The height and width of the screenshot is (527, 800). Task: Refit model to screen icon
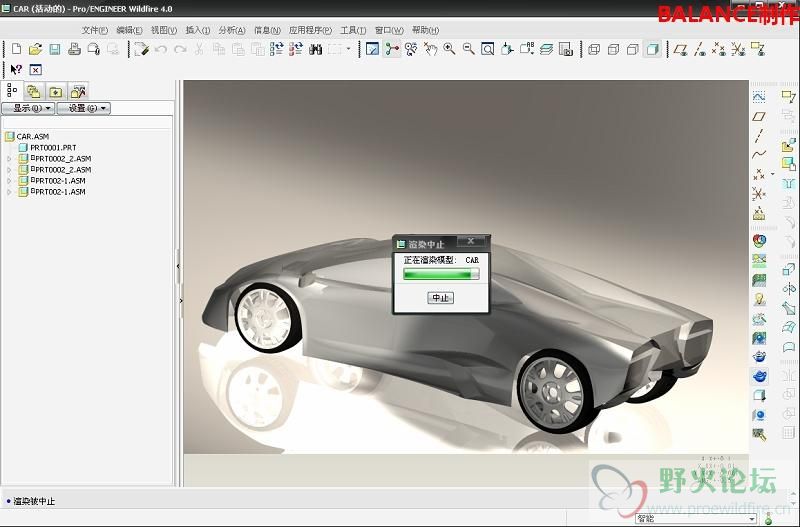(x=488, y=49)
